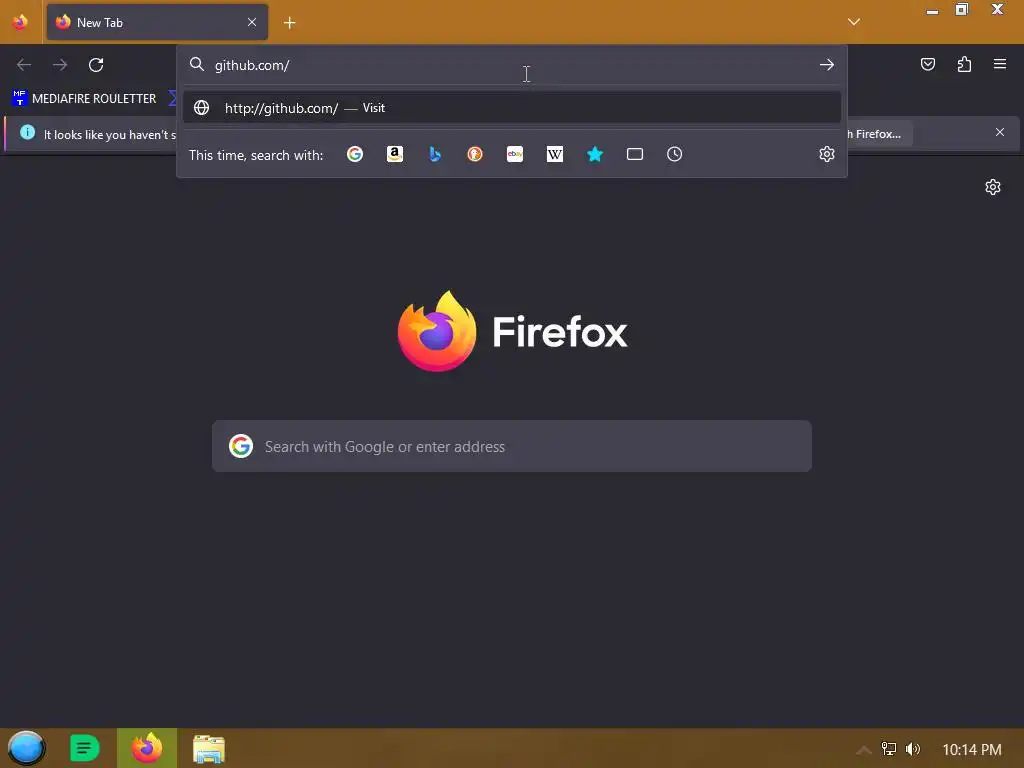Open a new tab with plus button
1024x768 pixels.
tap(289, 23)
